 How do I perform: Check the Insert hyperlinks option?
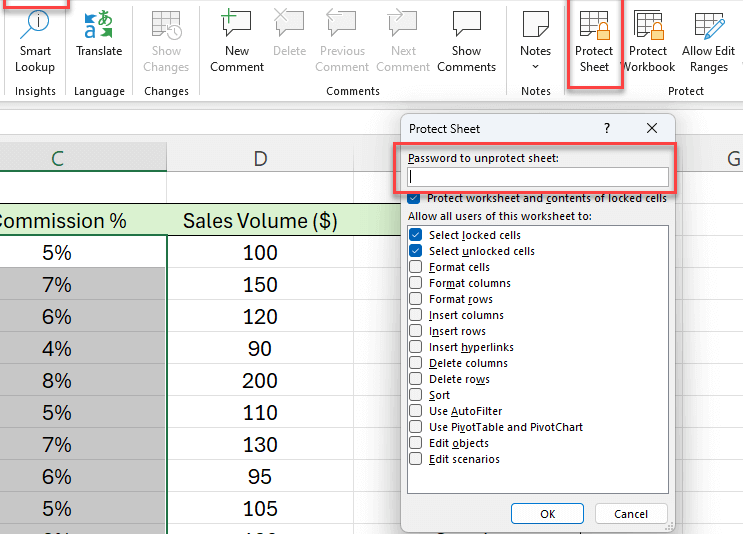416,347
